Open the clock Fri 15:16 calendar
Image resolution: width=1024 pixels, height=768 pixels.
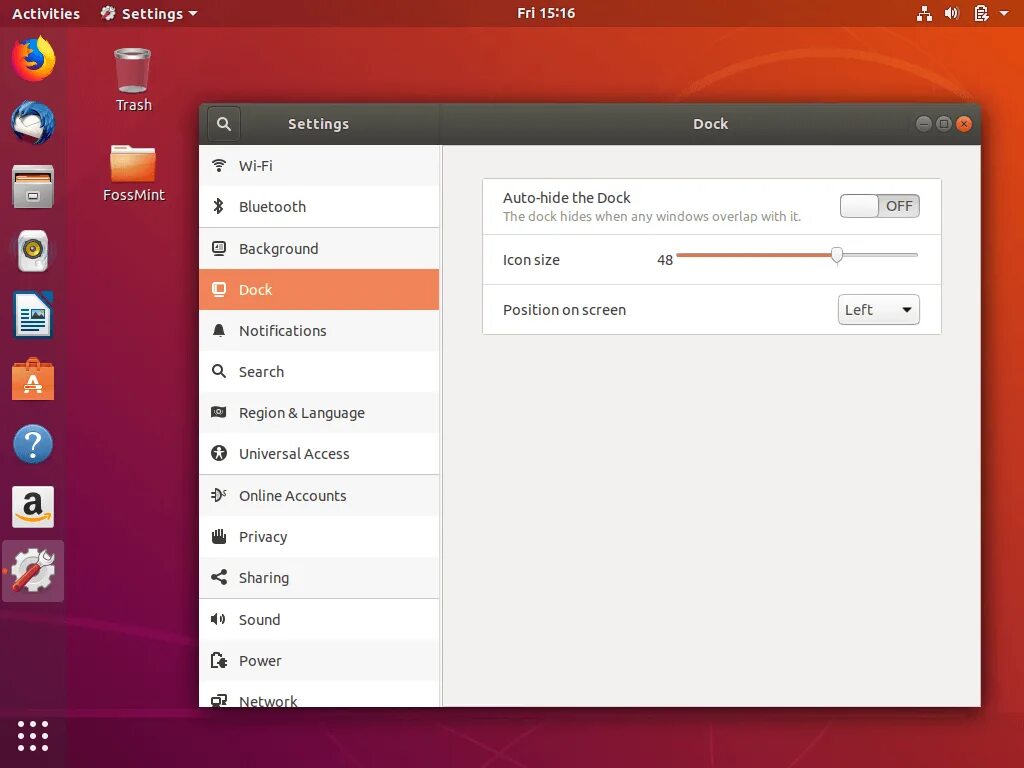click(546, 13)
